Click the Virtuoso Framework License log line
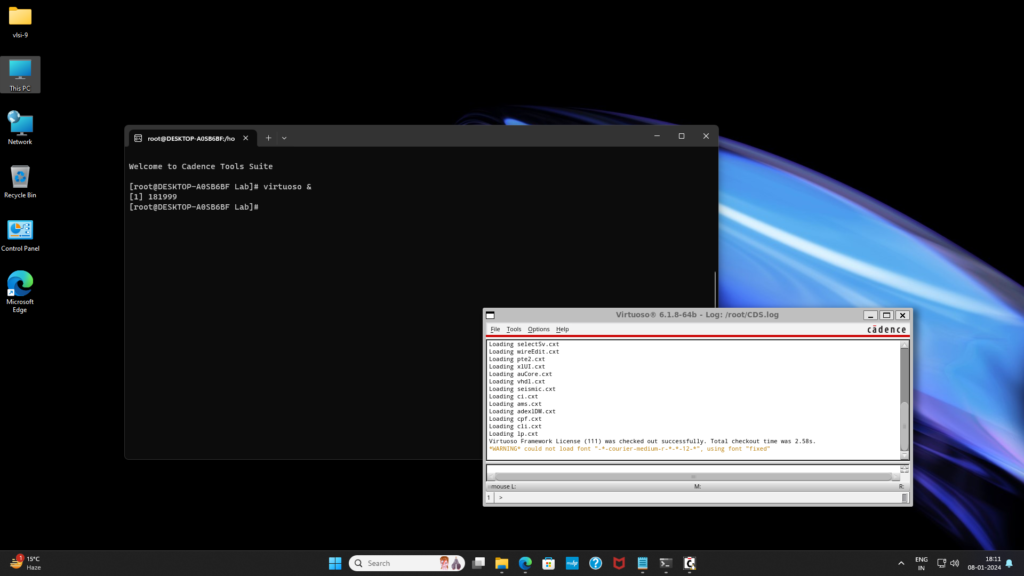Image resolution: width=1024 pixels, height=576 pixels. (652, 441)
